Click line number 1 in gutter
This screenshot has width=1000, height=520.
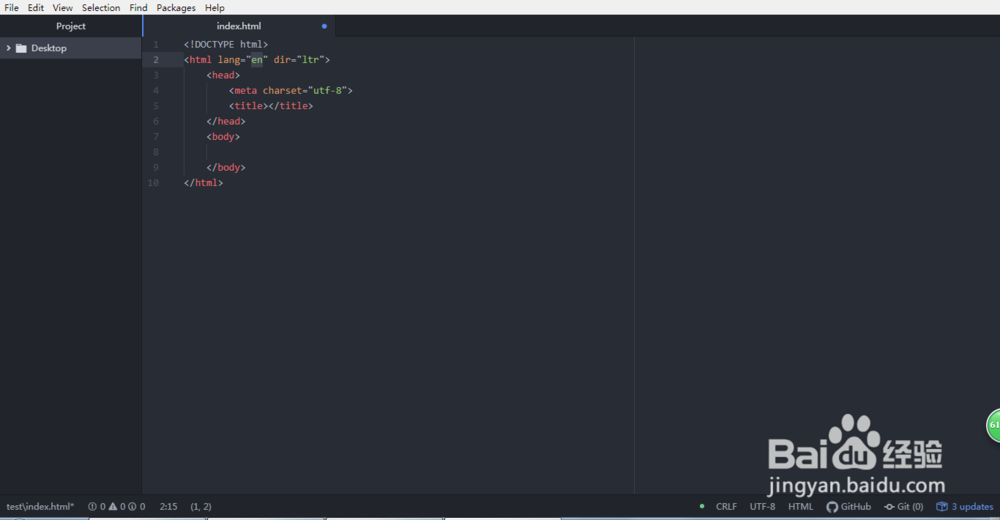pos(156,44)
